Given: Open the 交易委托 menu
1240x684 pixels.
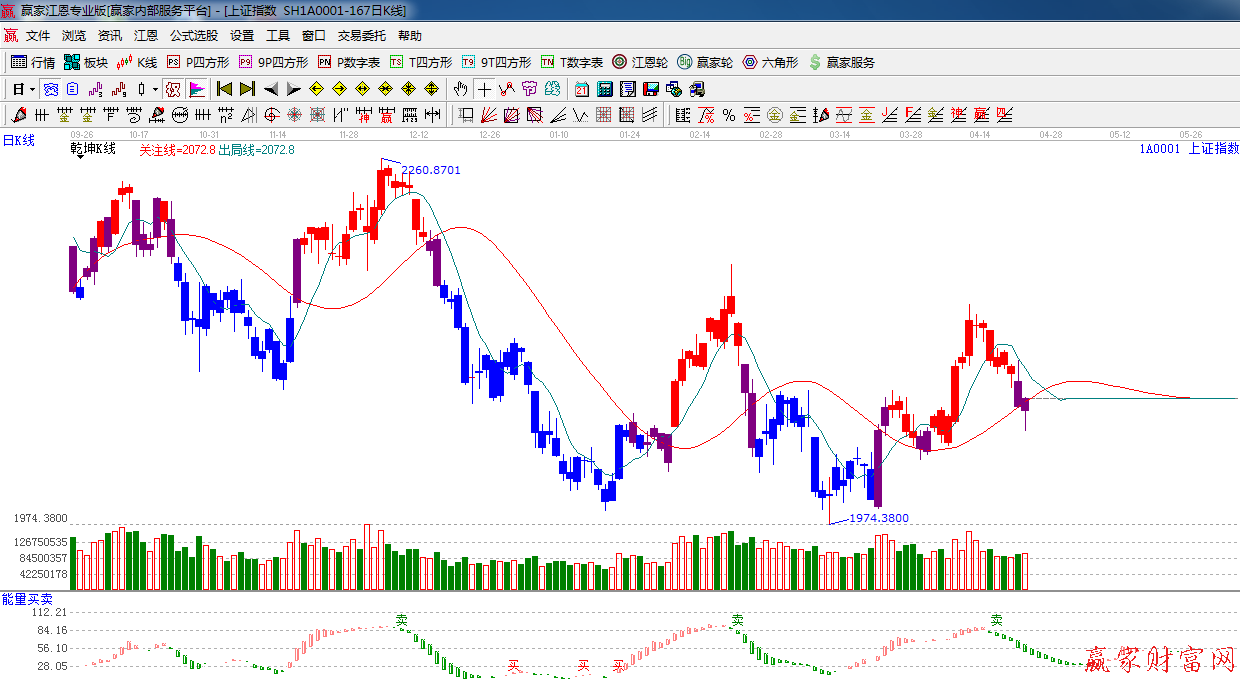Looking at the screenshot, I should tap(361, 35).
